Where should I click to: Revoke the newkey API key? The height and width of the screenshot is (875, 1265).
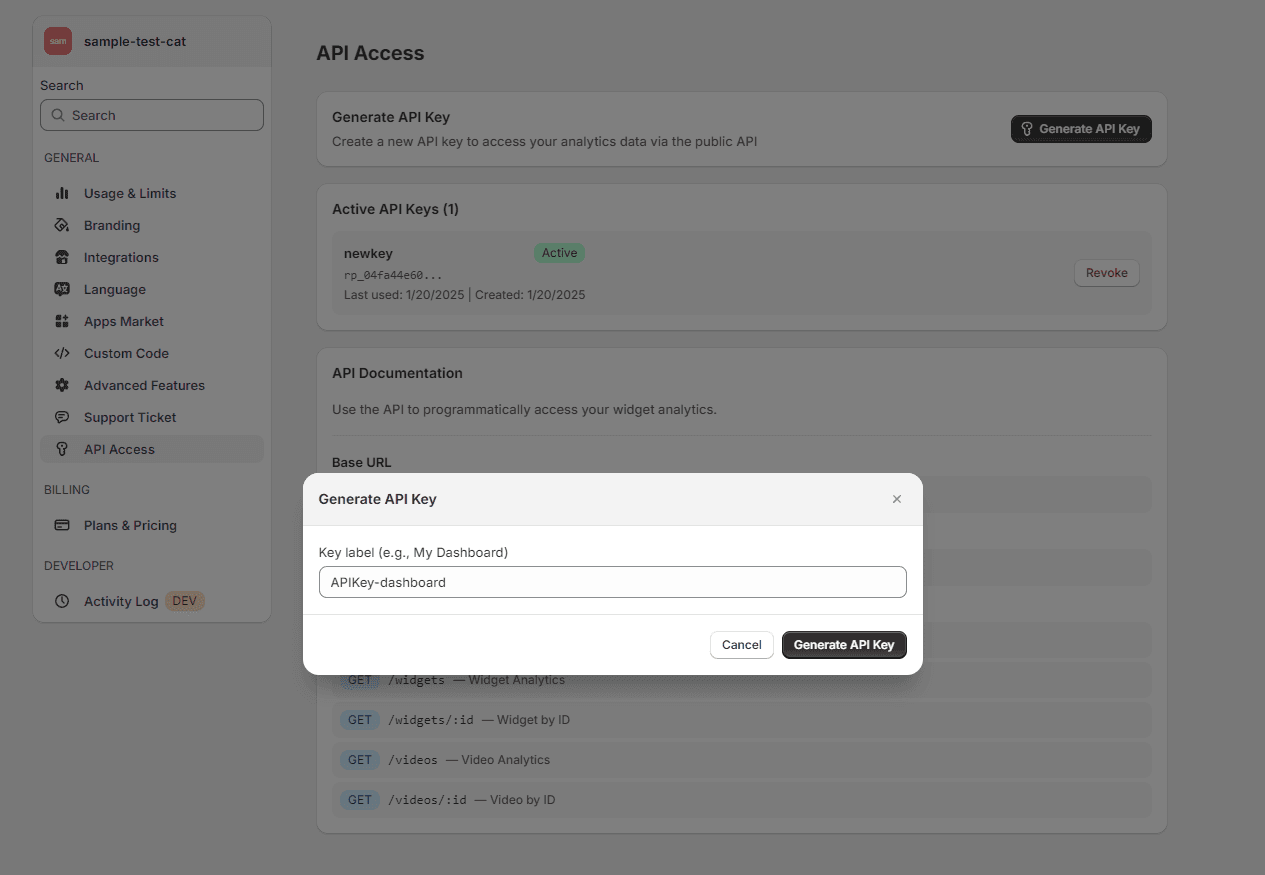click(x=1106, y=272)
